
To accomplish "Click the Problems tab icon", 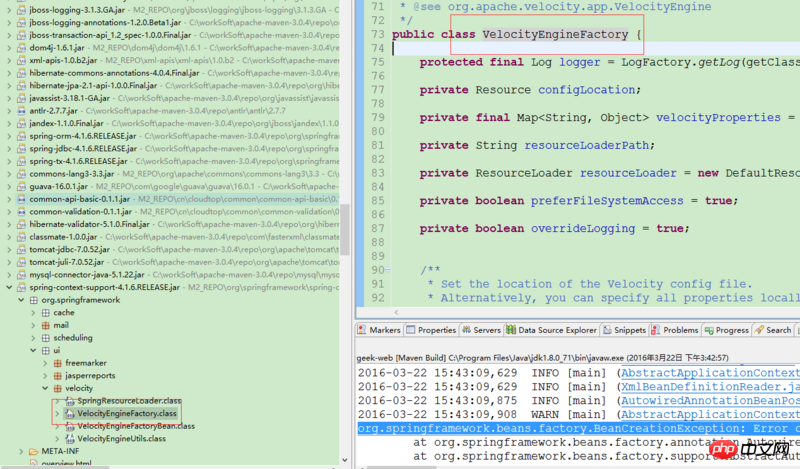I will (x=656, y=330).
